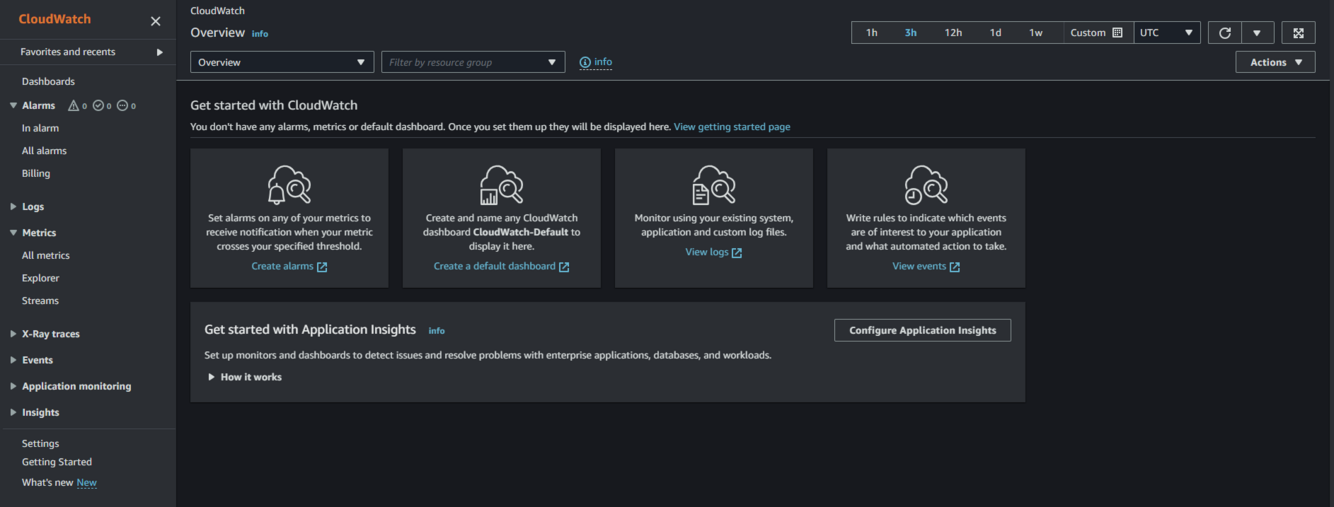Click the external link icon beside Create alarms
Viewport: 1334px width, 507px height.
pyautogui.click(x=322, y=267)
